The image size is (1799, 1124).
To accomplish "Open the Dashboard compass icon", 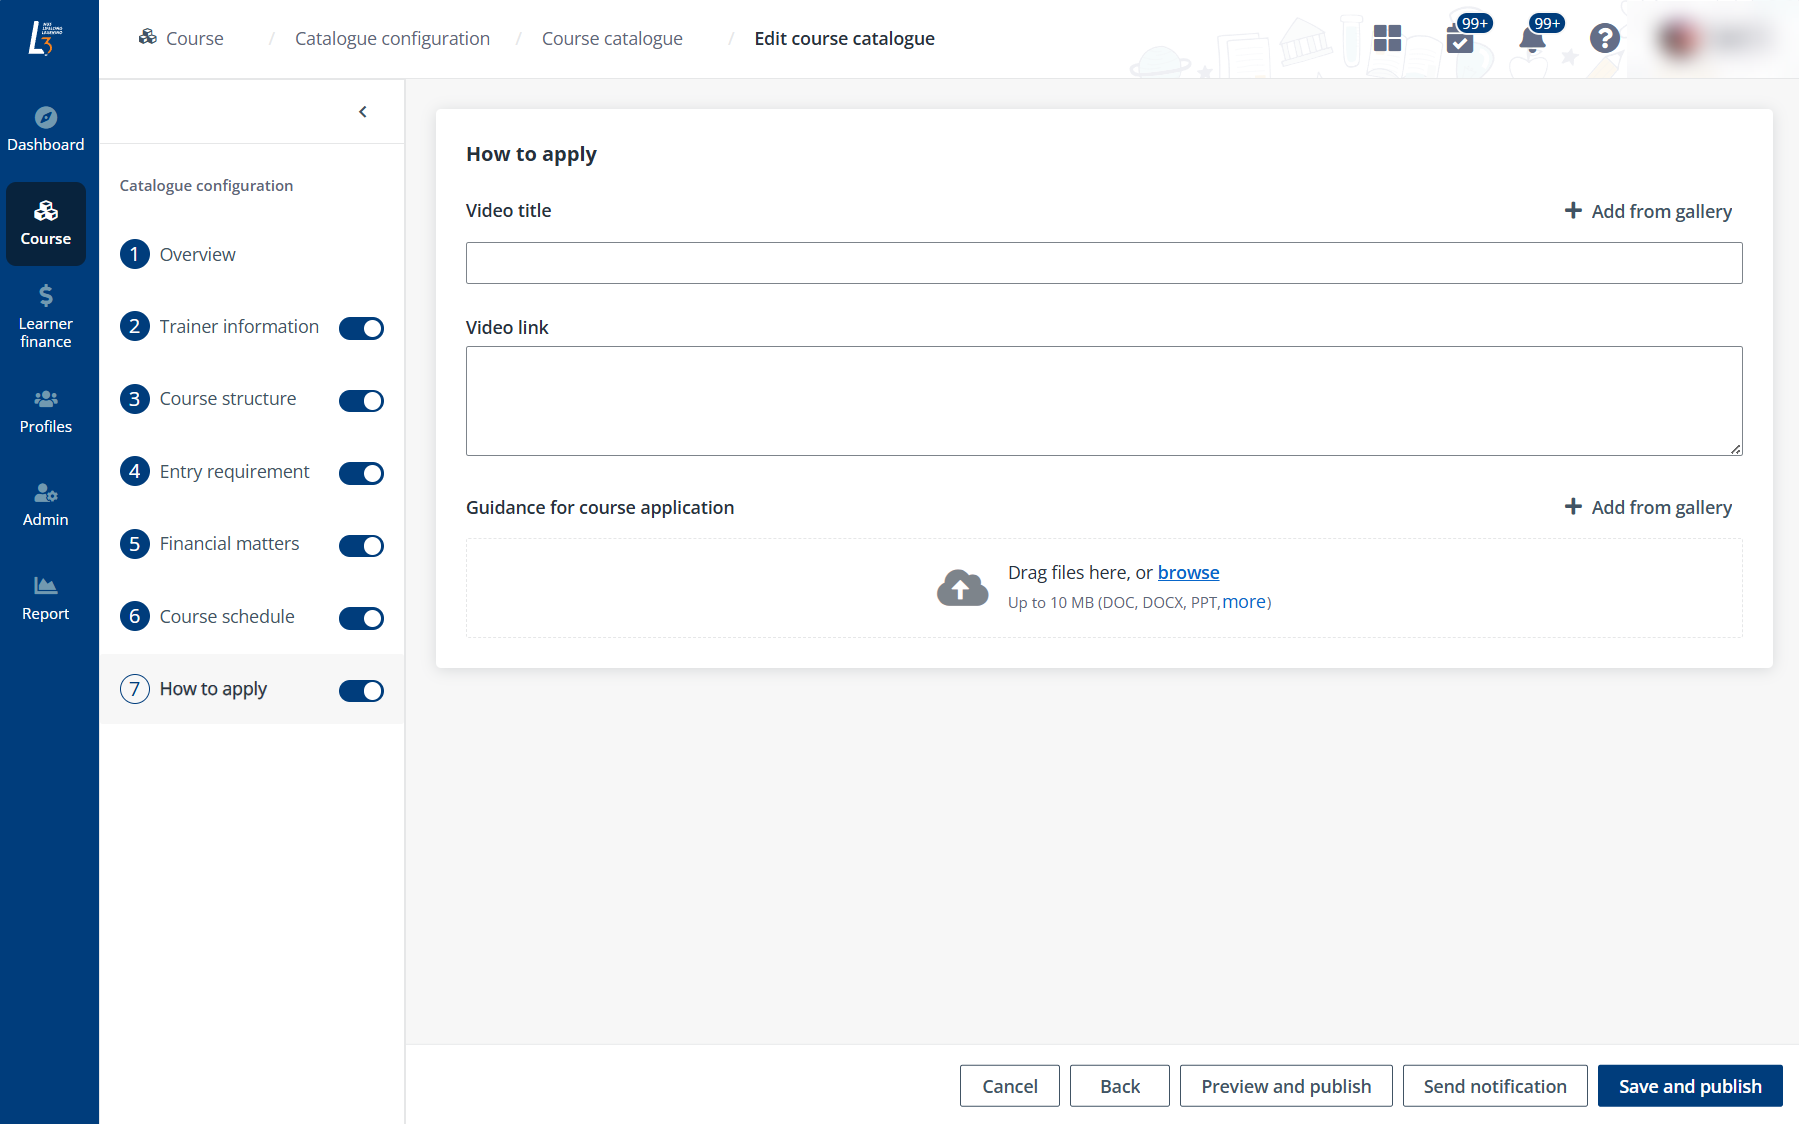I will coord(46,118).
